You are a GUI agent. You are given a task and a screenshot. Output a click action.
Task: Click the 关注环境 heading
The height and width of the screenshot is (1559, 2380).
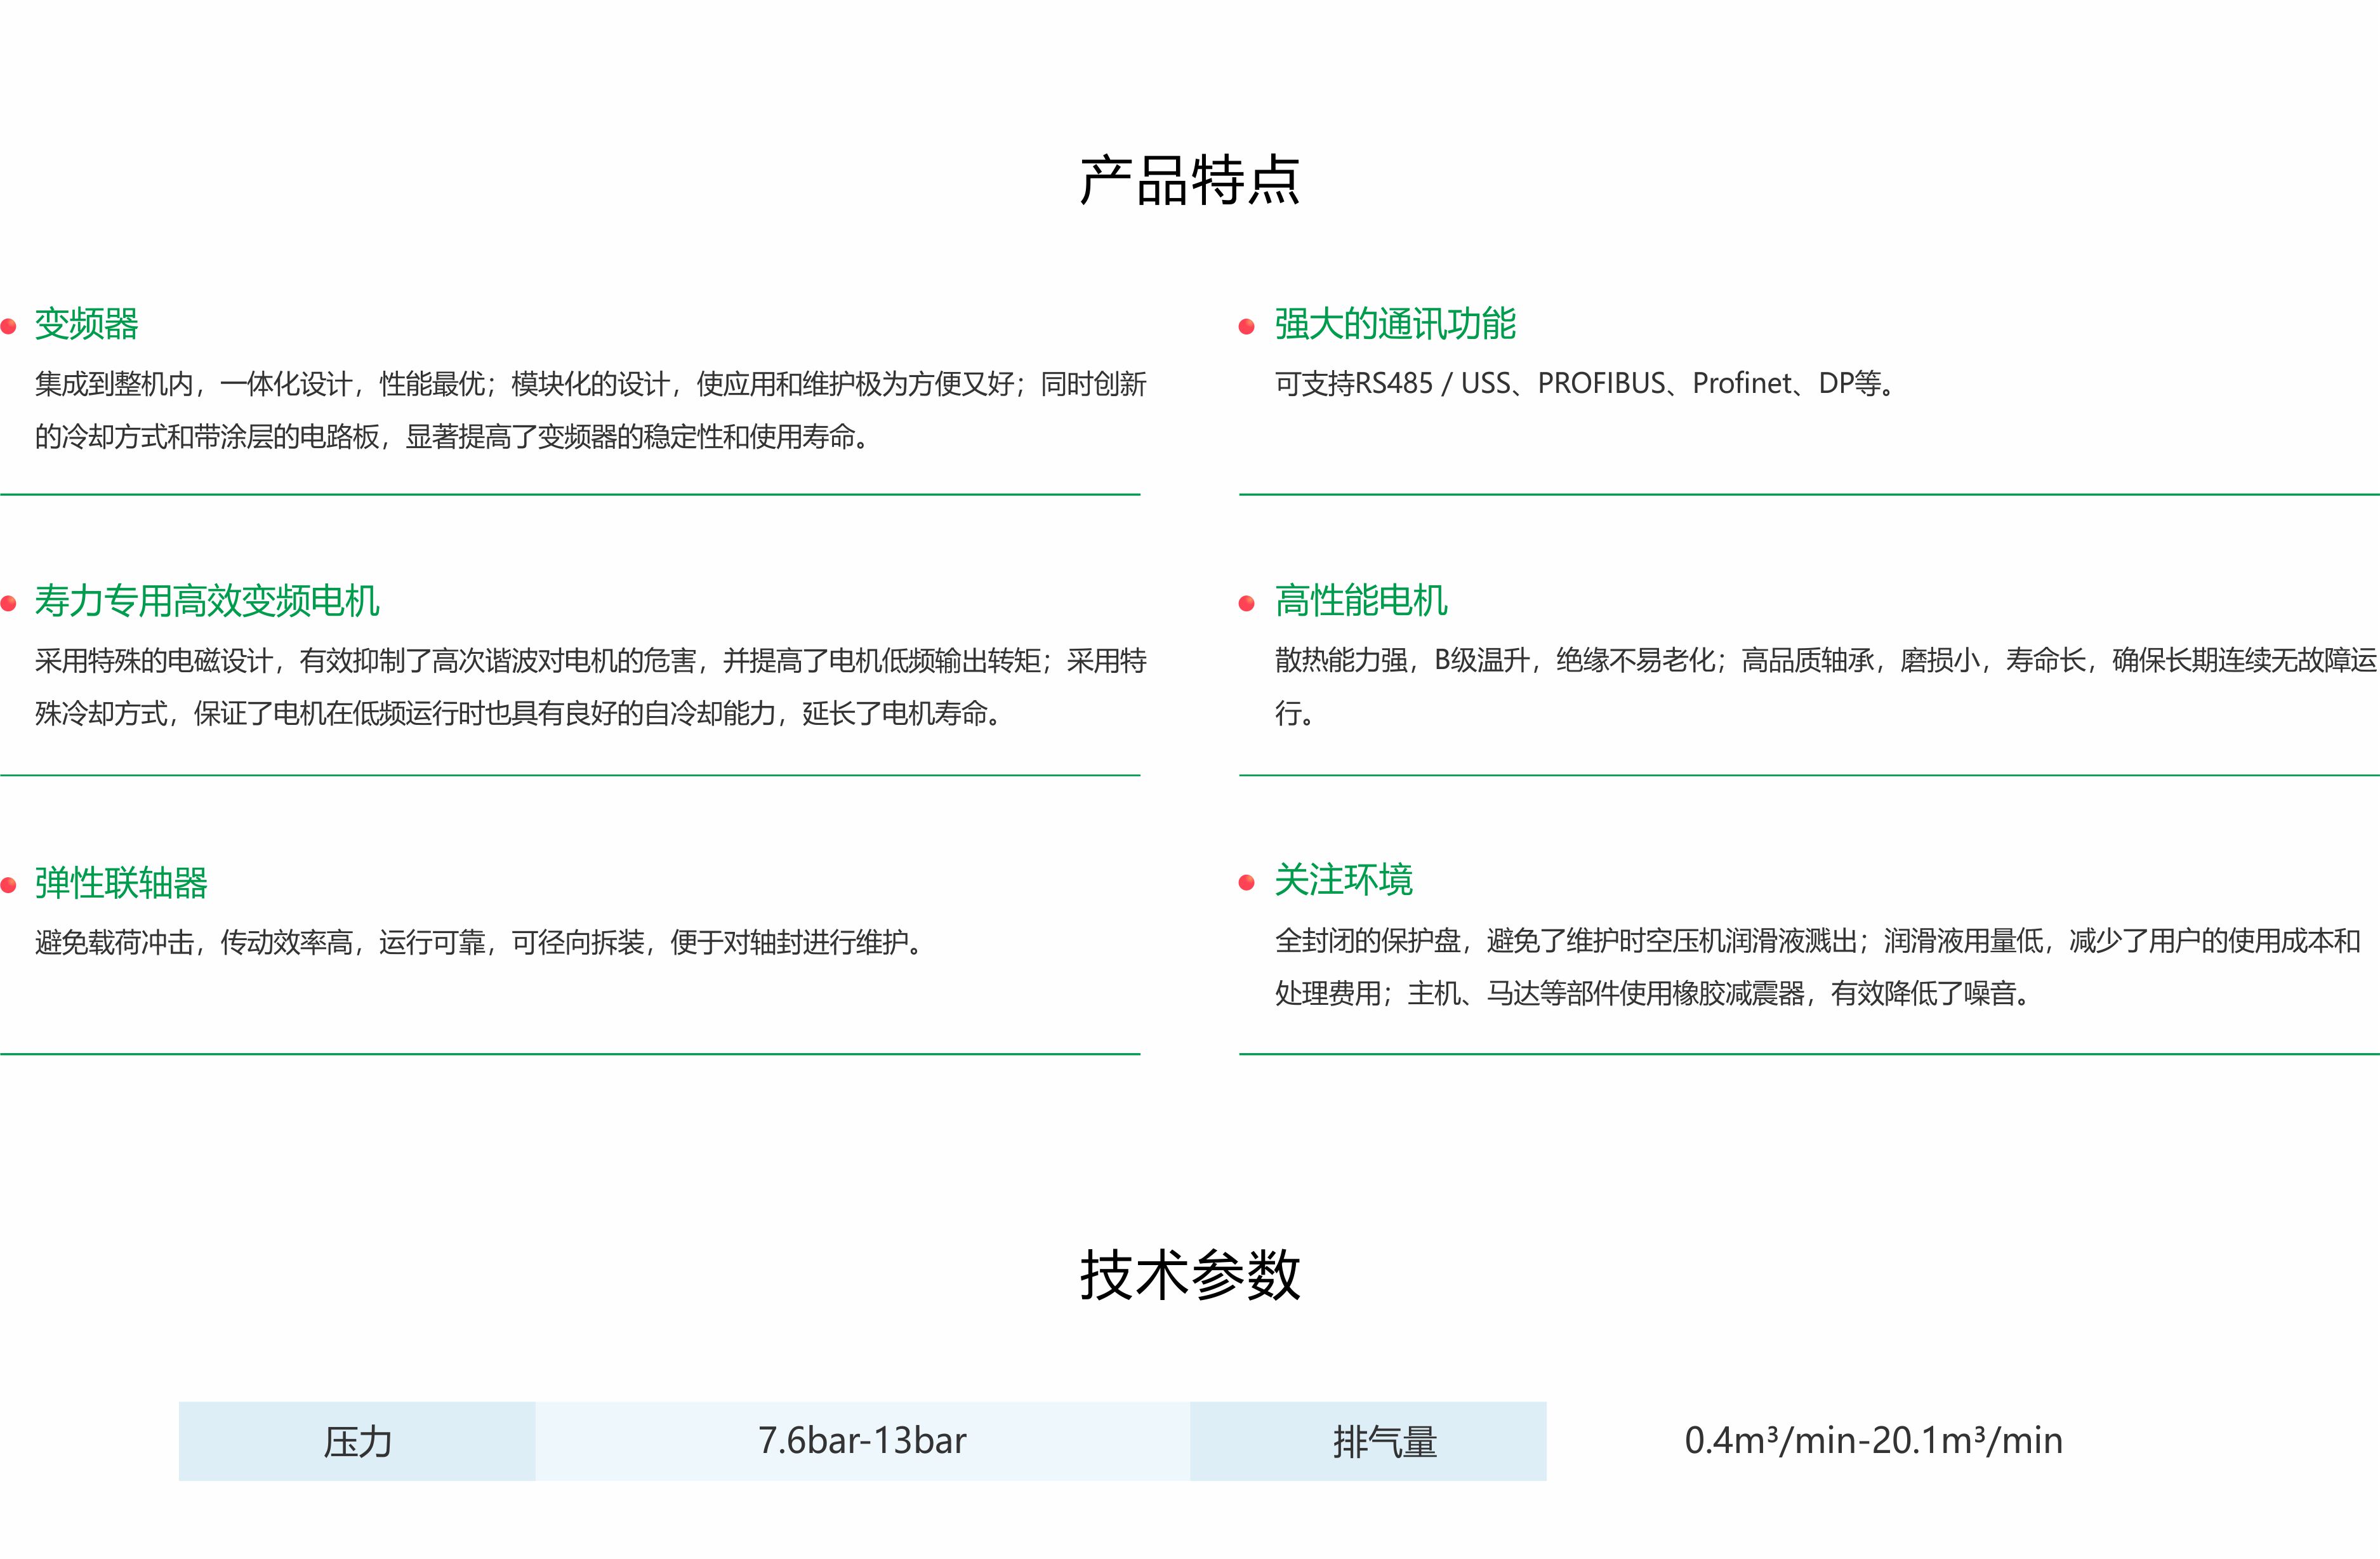click(x=1343, y=880)
